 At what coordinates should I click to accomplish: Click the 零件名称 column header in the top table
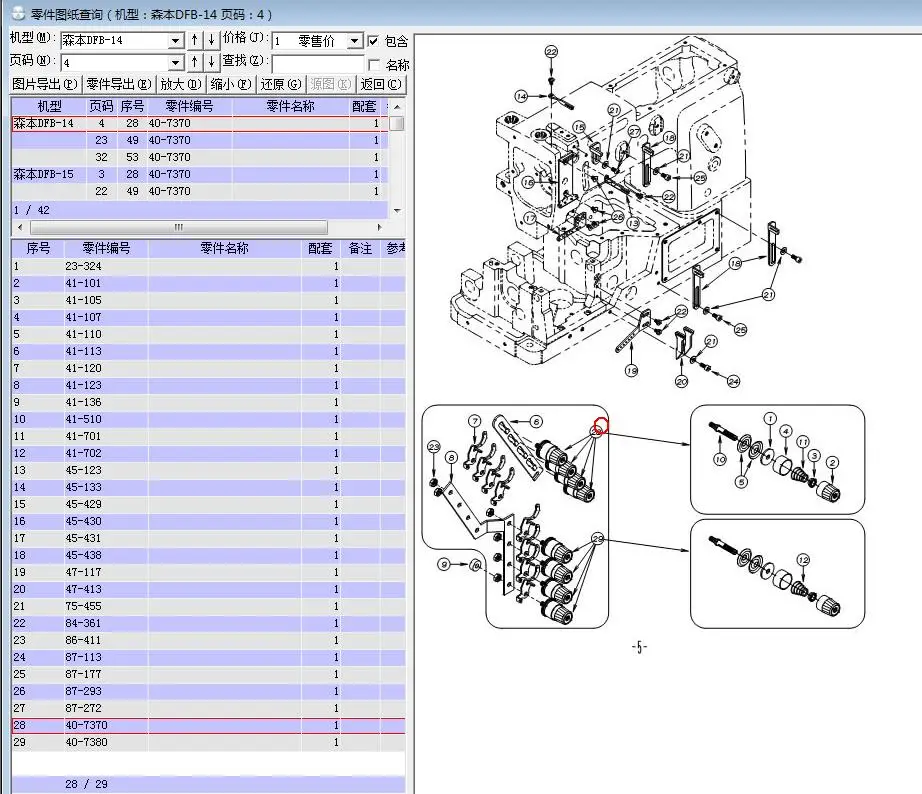[x=290, y=106]
